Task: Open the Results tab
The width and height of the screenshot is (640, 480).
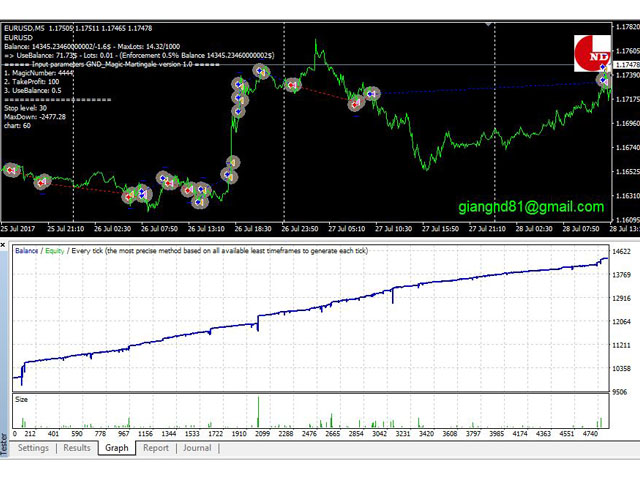Action: [76, 448]
